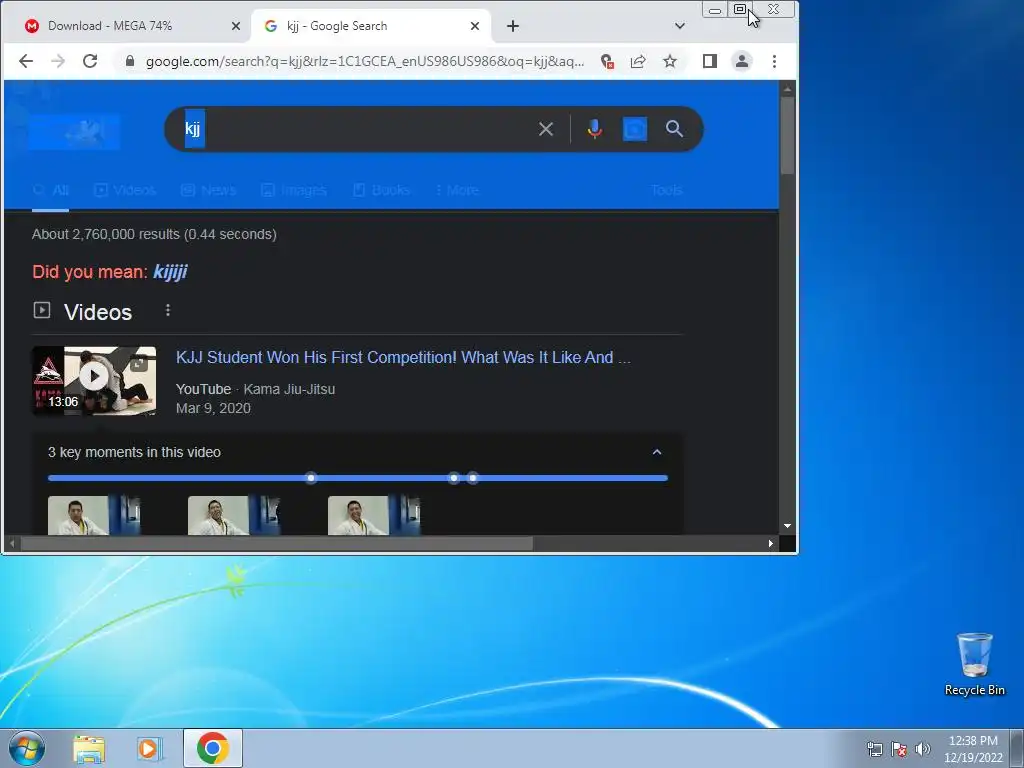The width and height of the screenshot is (1024, 768).
Task: Open the Images search filter tab
Action: [x=293, y=190]
